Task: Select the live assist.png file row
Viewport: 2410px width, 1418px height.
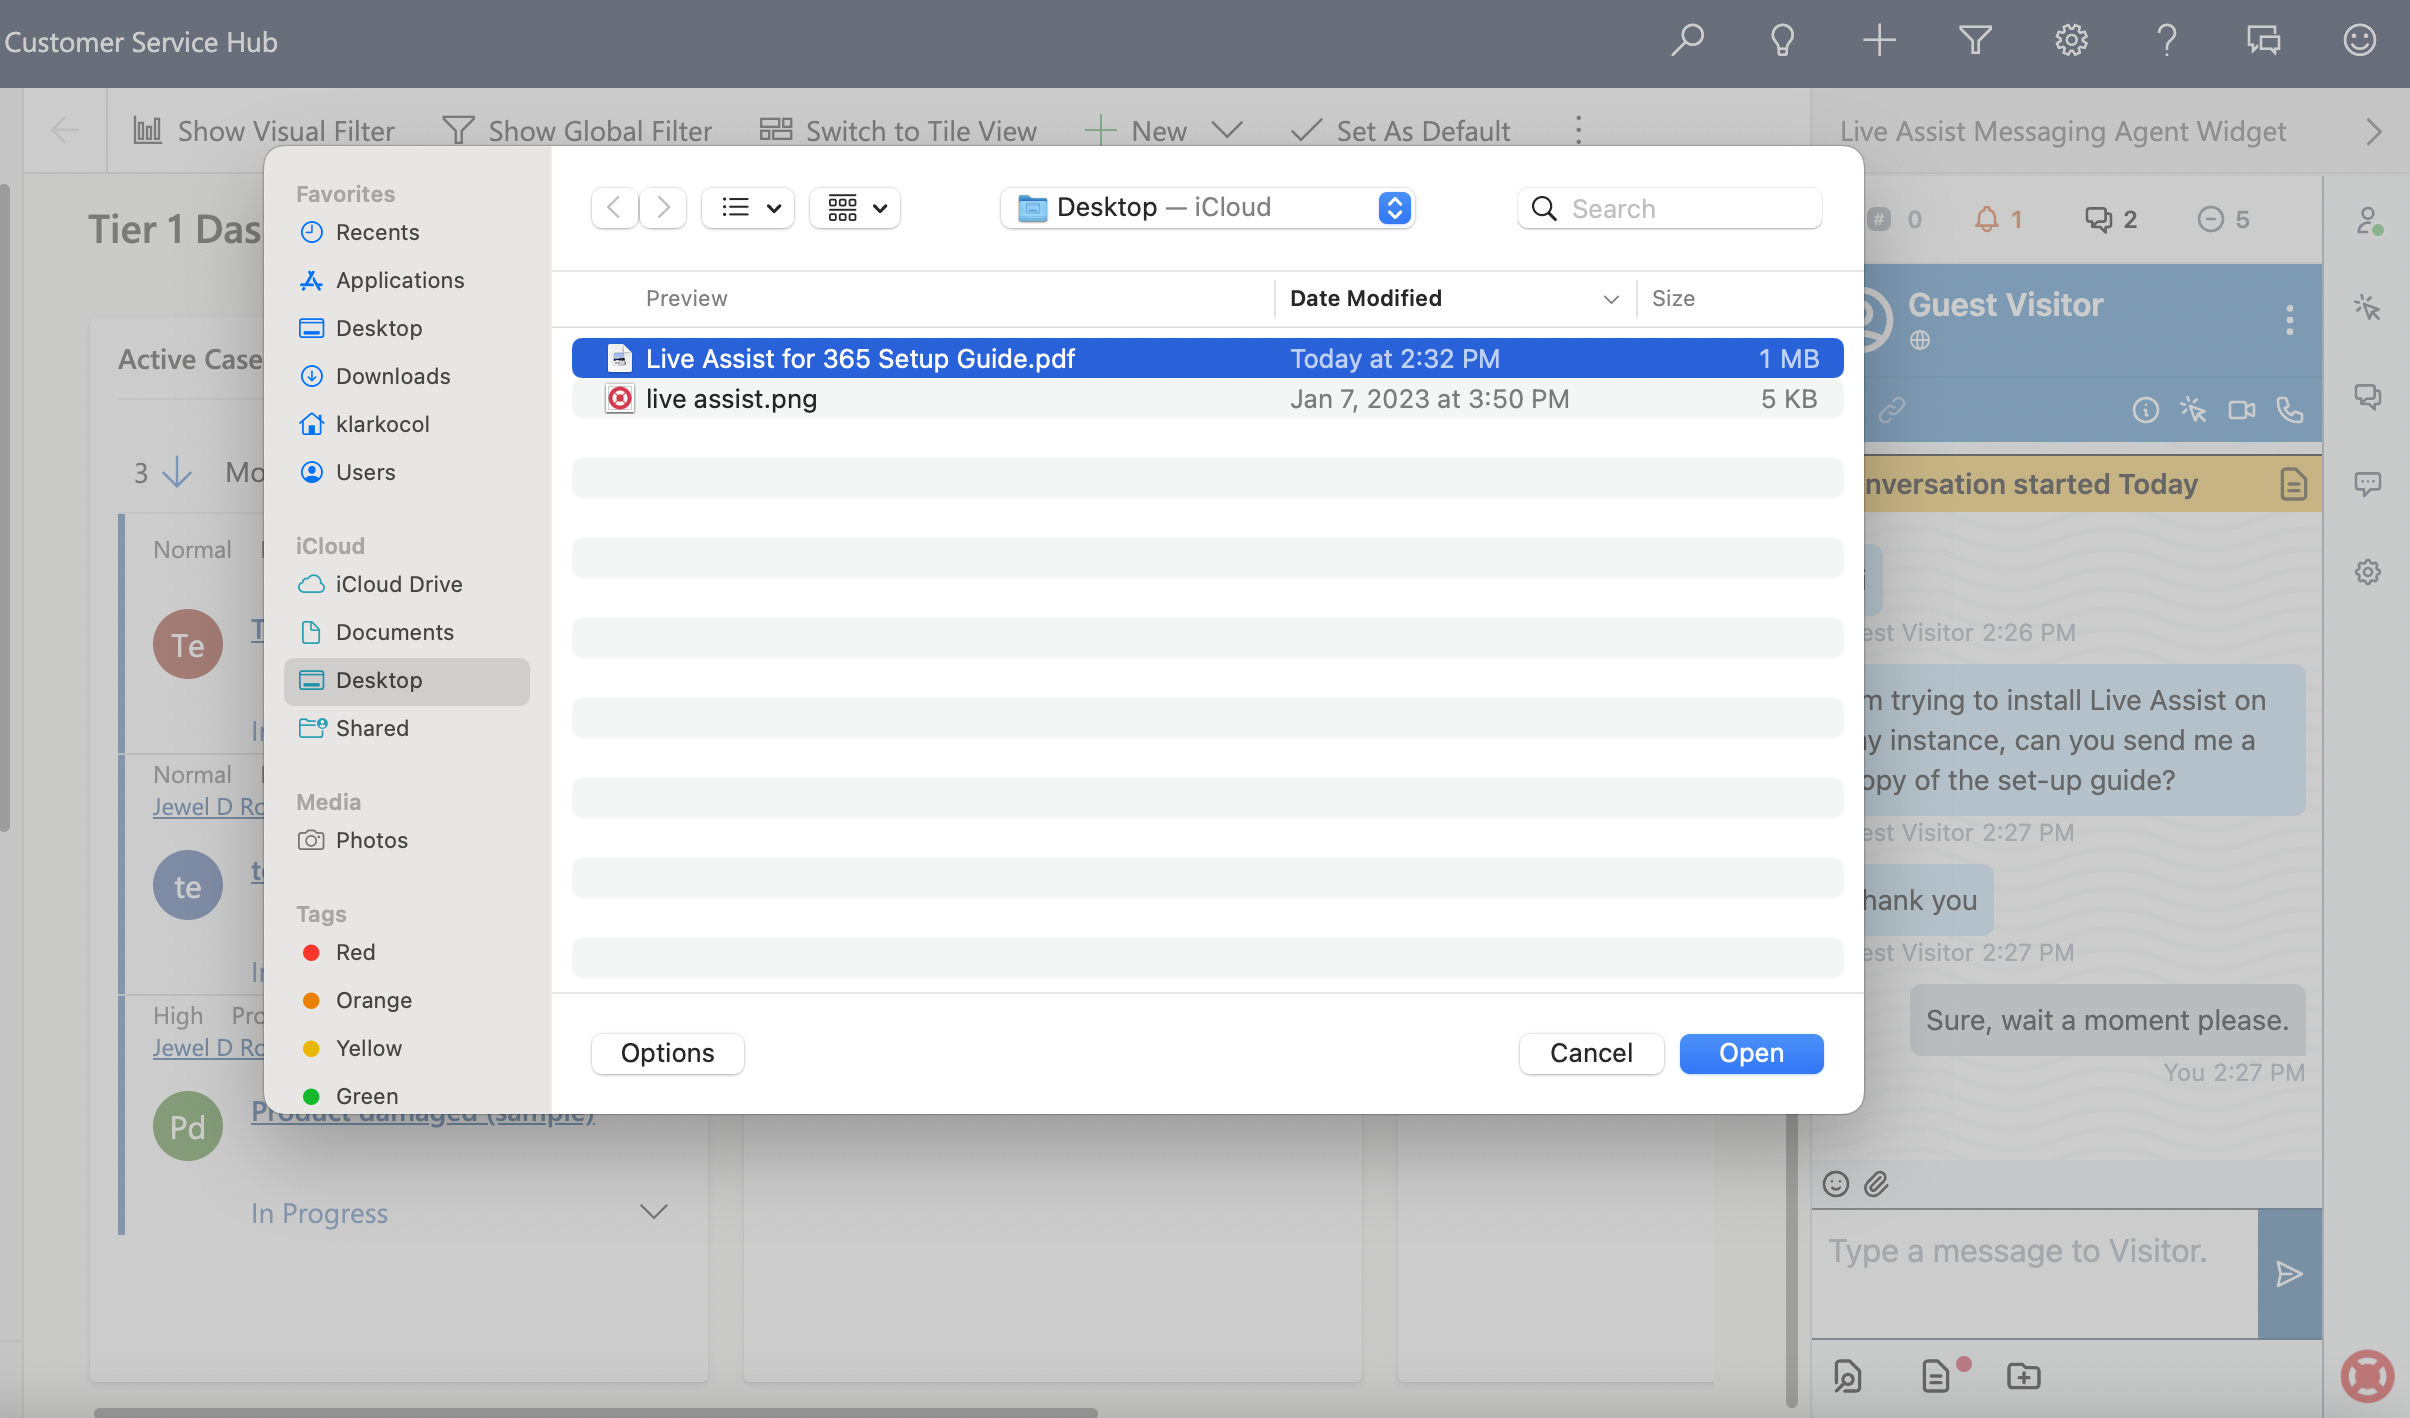Action: point(1207,399)
